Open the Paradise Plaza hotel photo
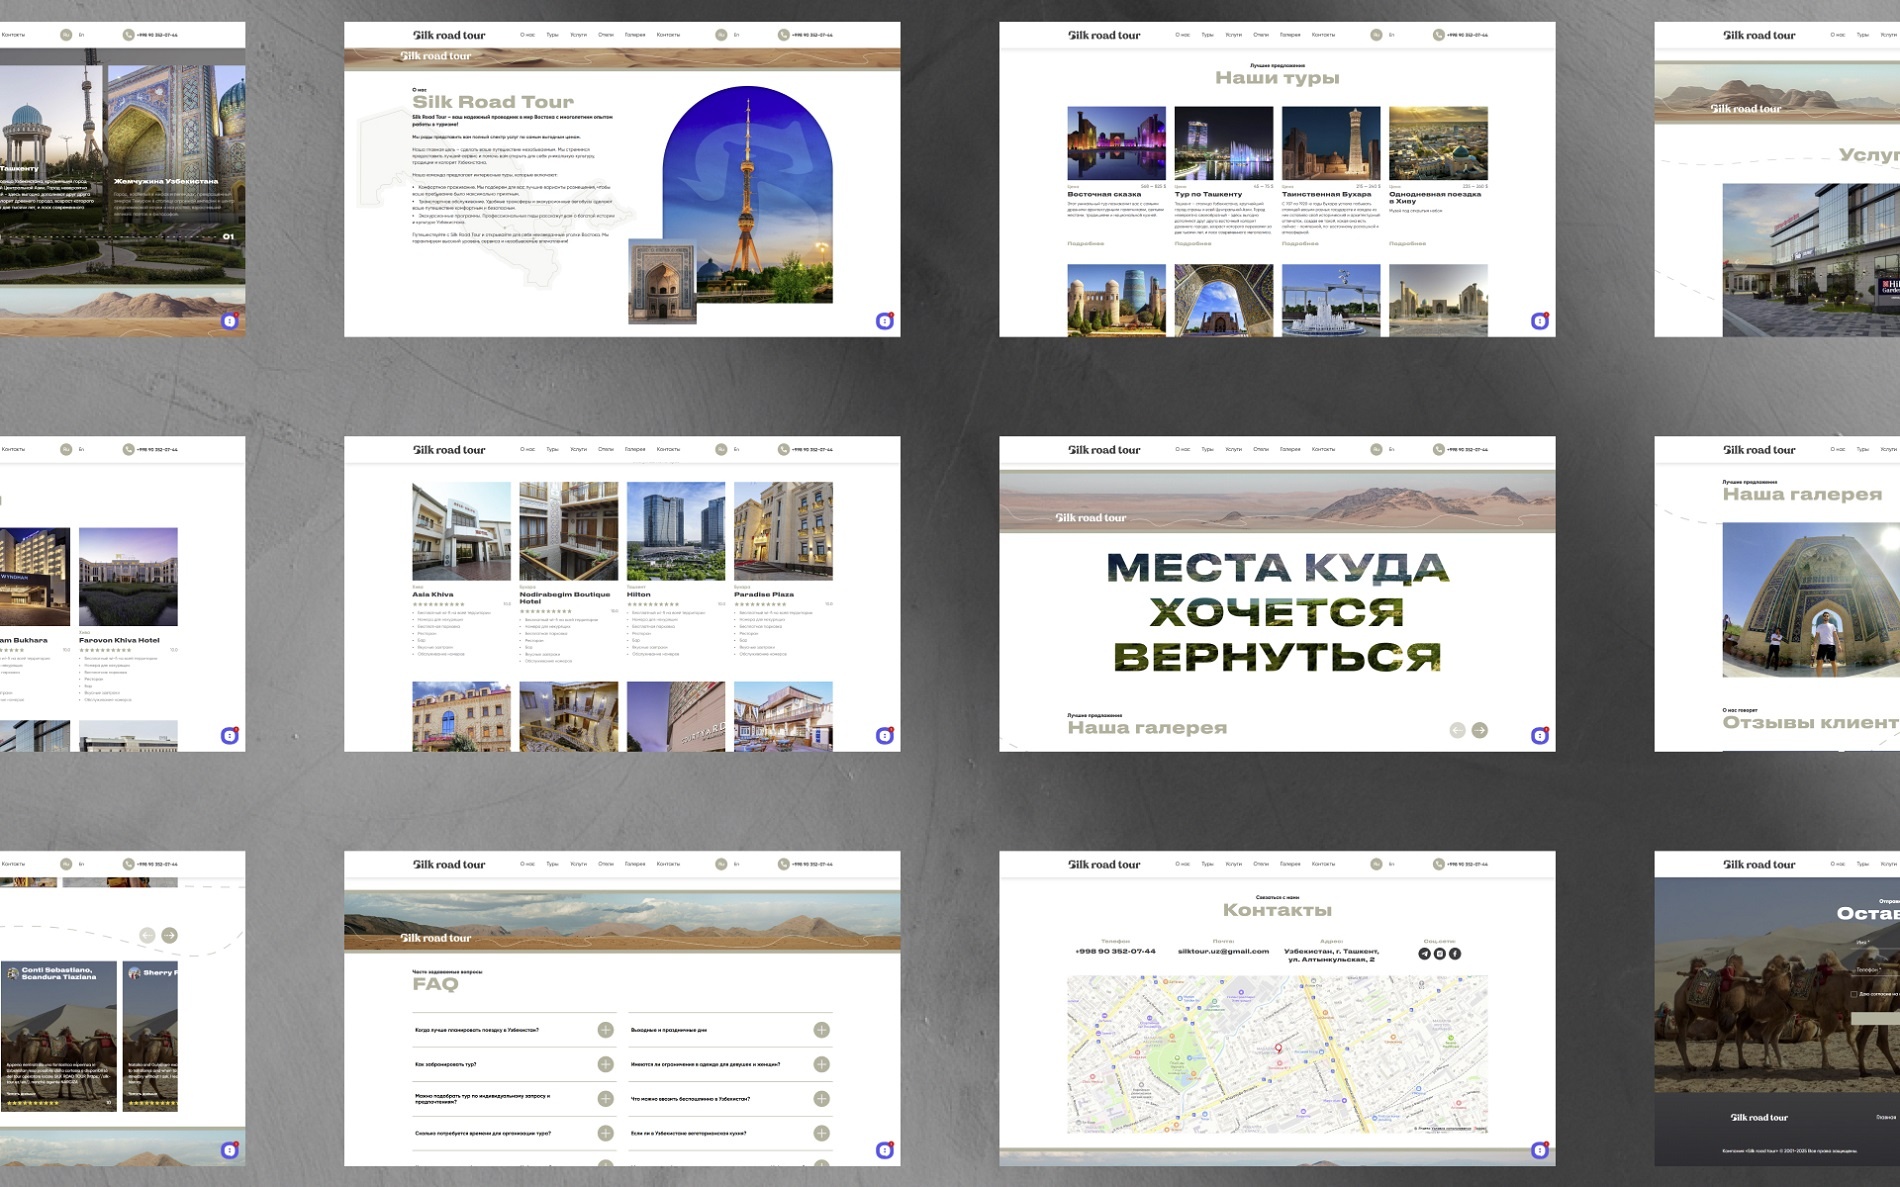 pos(783,531)
